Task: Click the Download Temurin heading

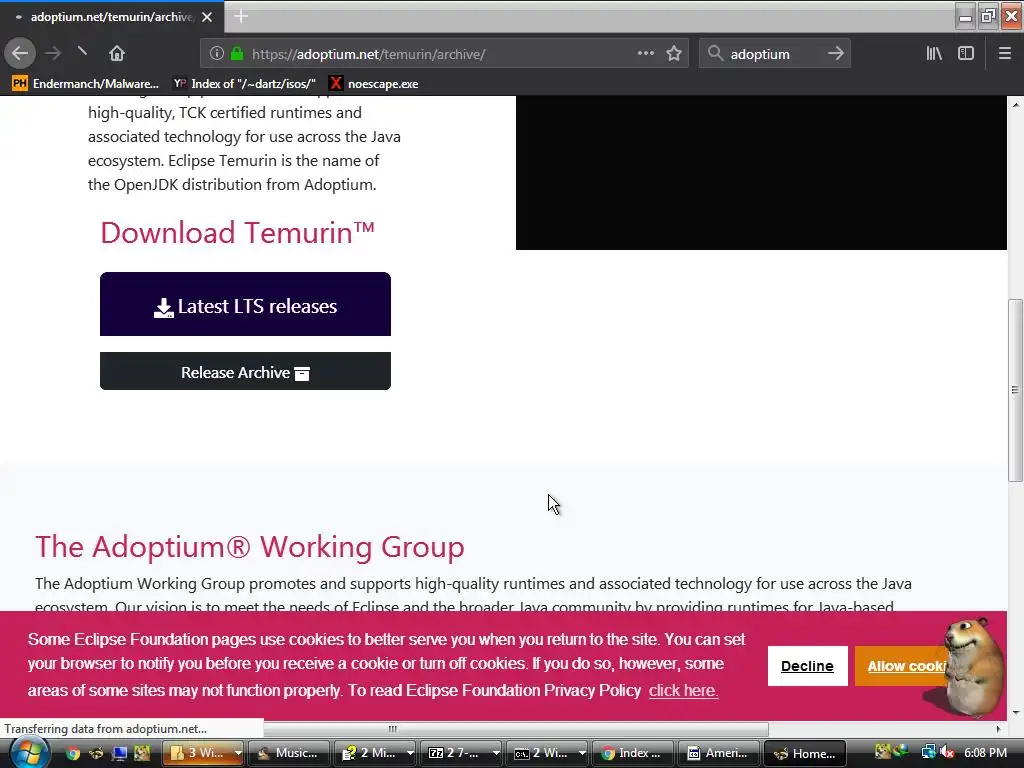Action: 237,232
